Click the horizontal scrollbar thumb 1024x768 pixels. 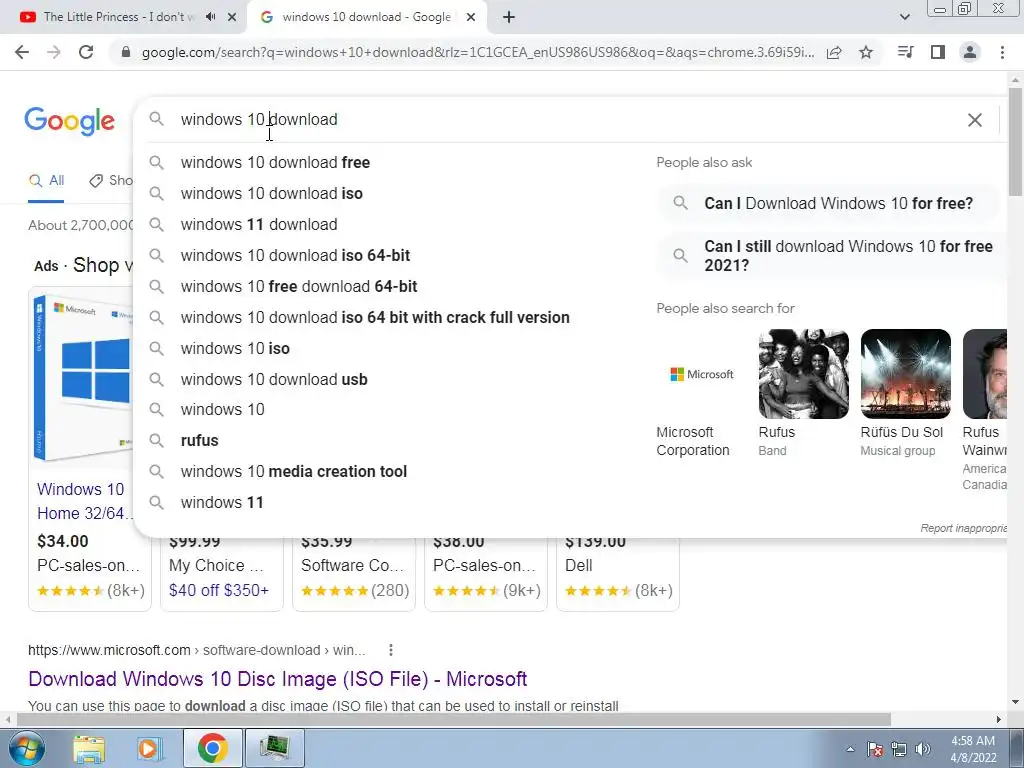pyautogui.click(x=453, y=719)
